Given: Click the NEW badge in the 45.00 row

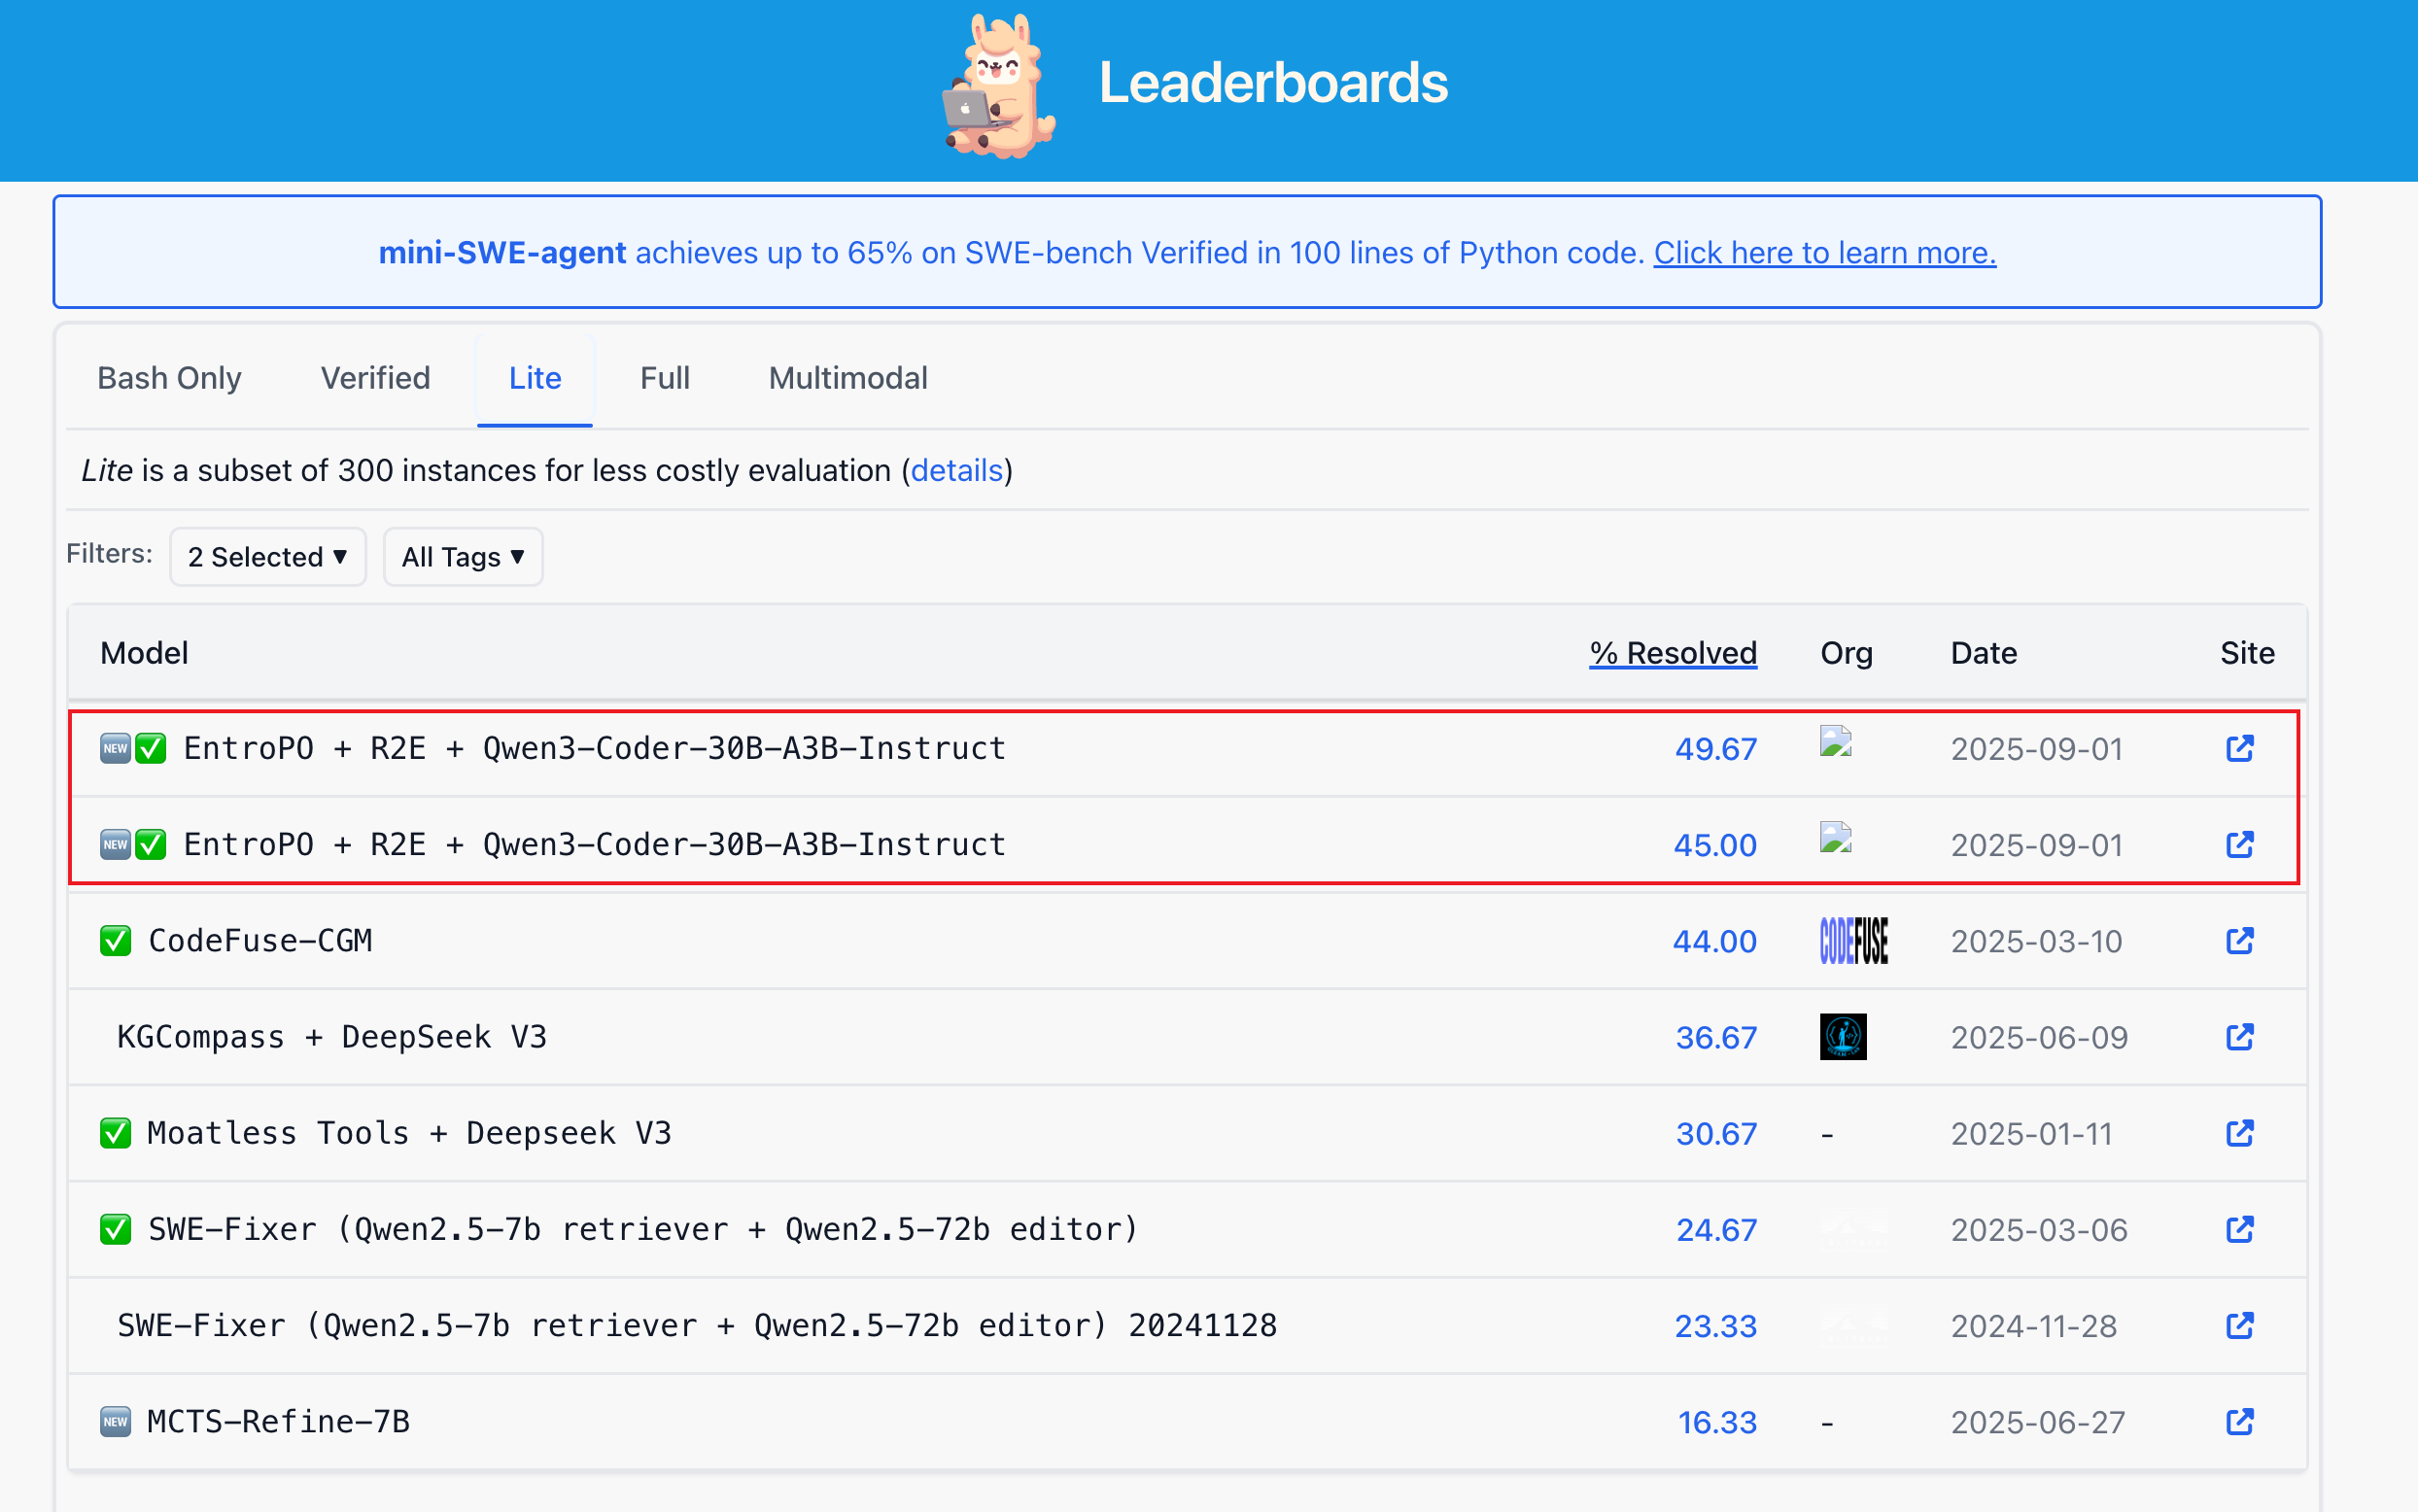Looking at the screenshot, I should (x=115, y=844).
